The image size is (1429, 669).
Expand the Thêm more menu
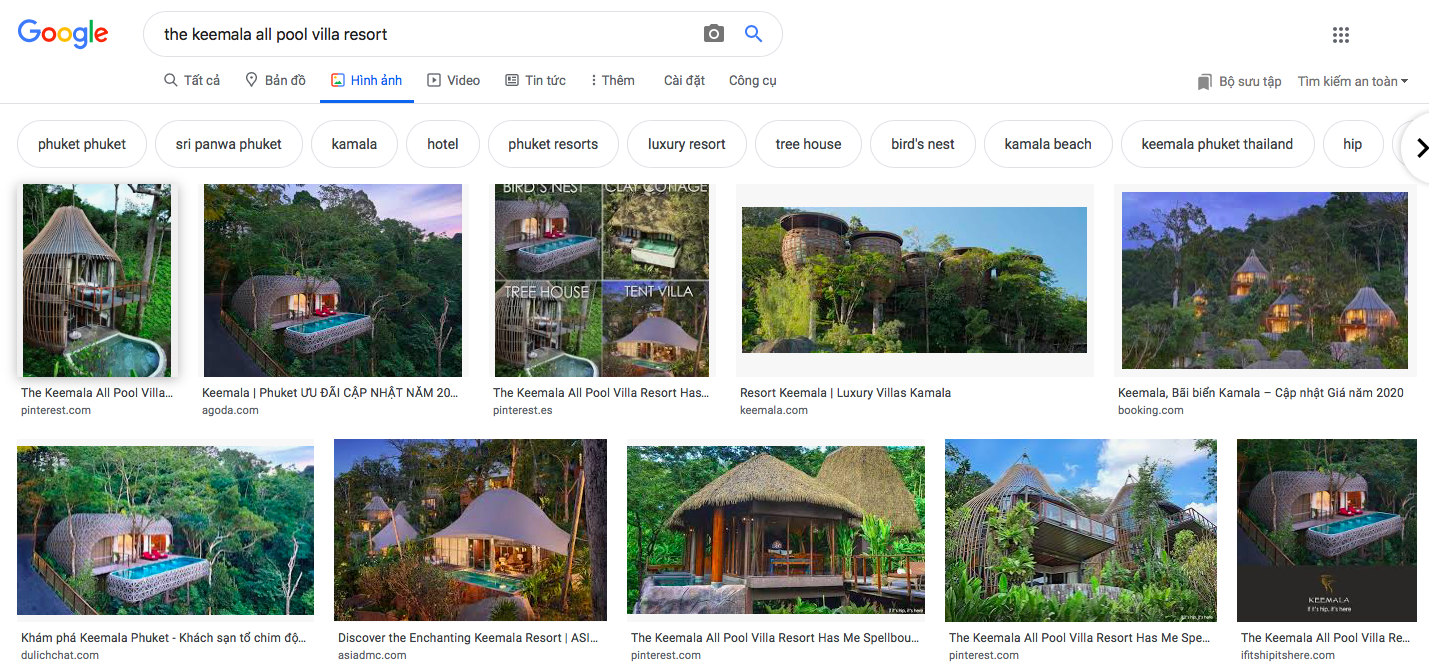612,80
